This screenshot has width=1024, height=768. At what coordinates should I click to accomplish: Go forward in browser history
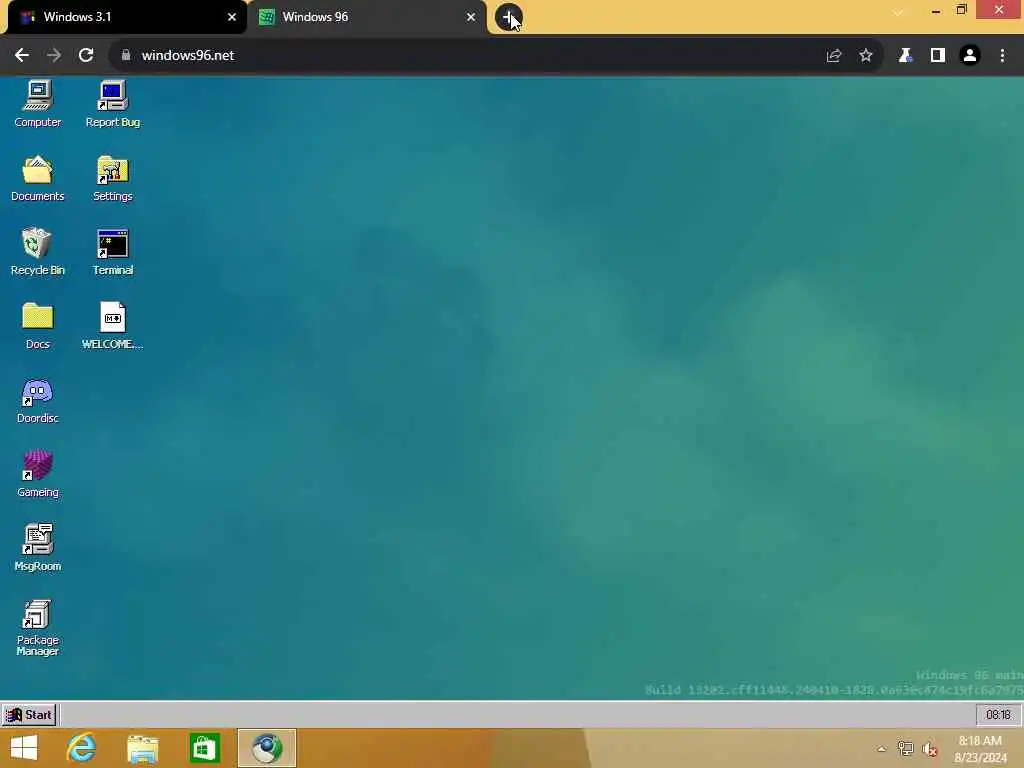[x=54, y=56]
